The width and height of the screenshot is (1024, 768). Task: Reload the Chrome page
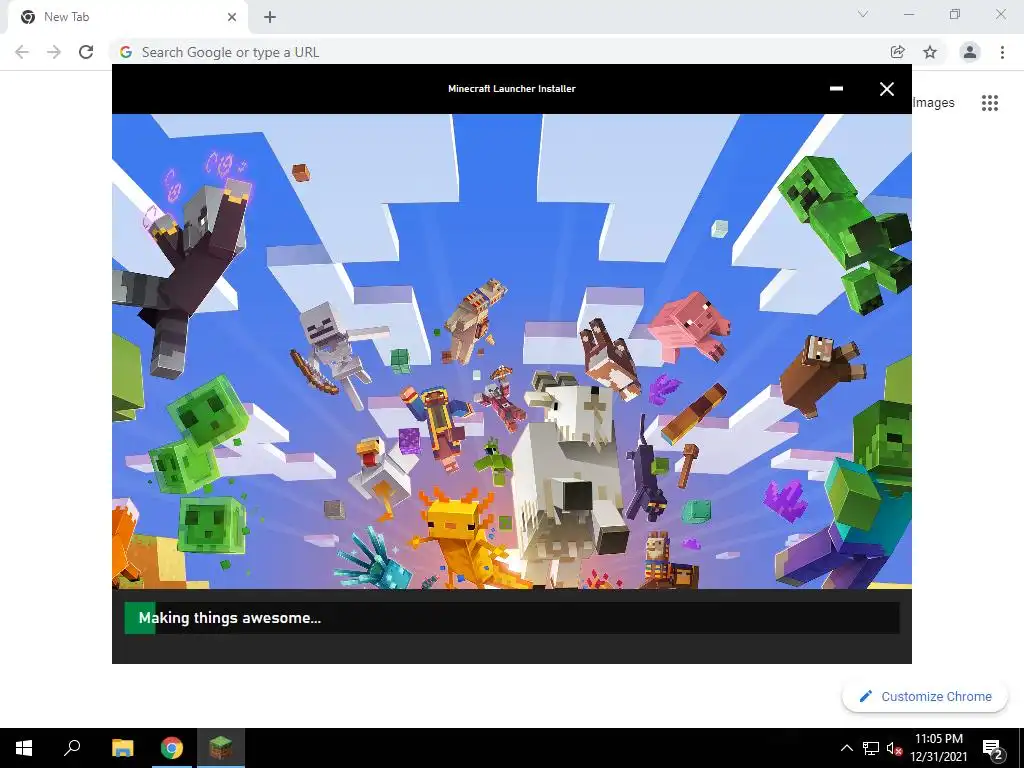[x=86, y=52]
